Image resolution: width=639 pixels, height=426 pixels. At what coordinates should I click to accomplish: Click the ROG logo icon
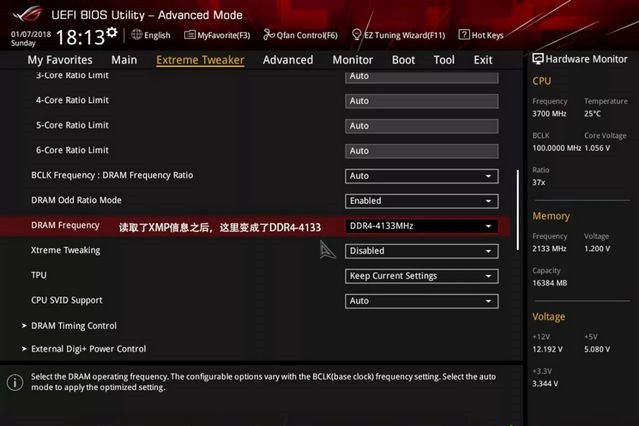27,14
